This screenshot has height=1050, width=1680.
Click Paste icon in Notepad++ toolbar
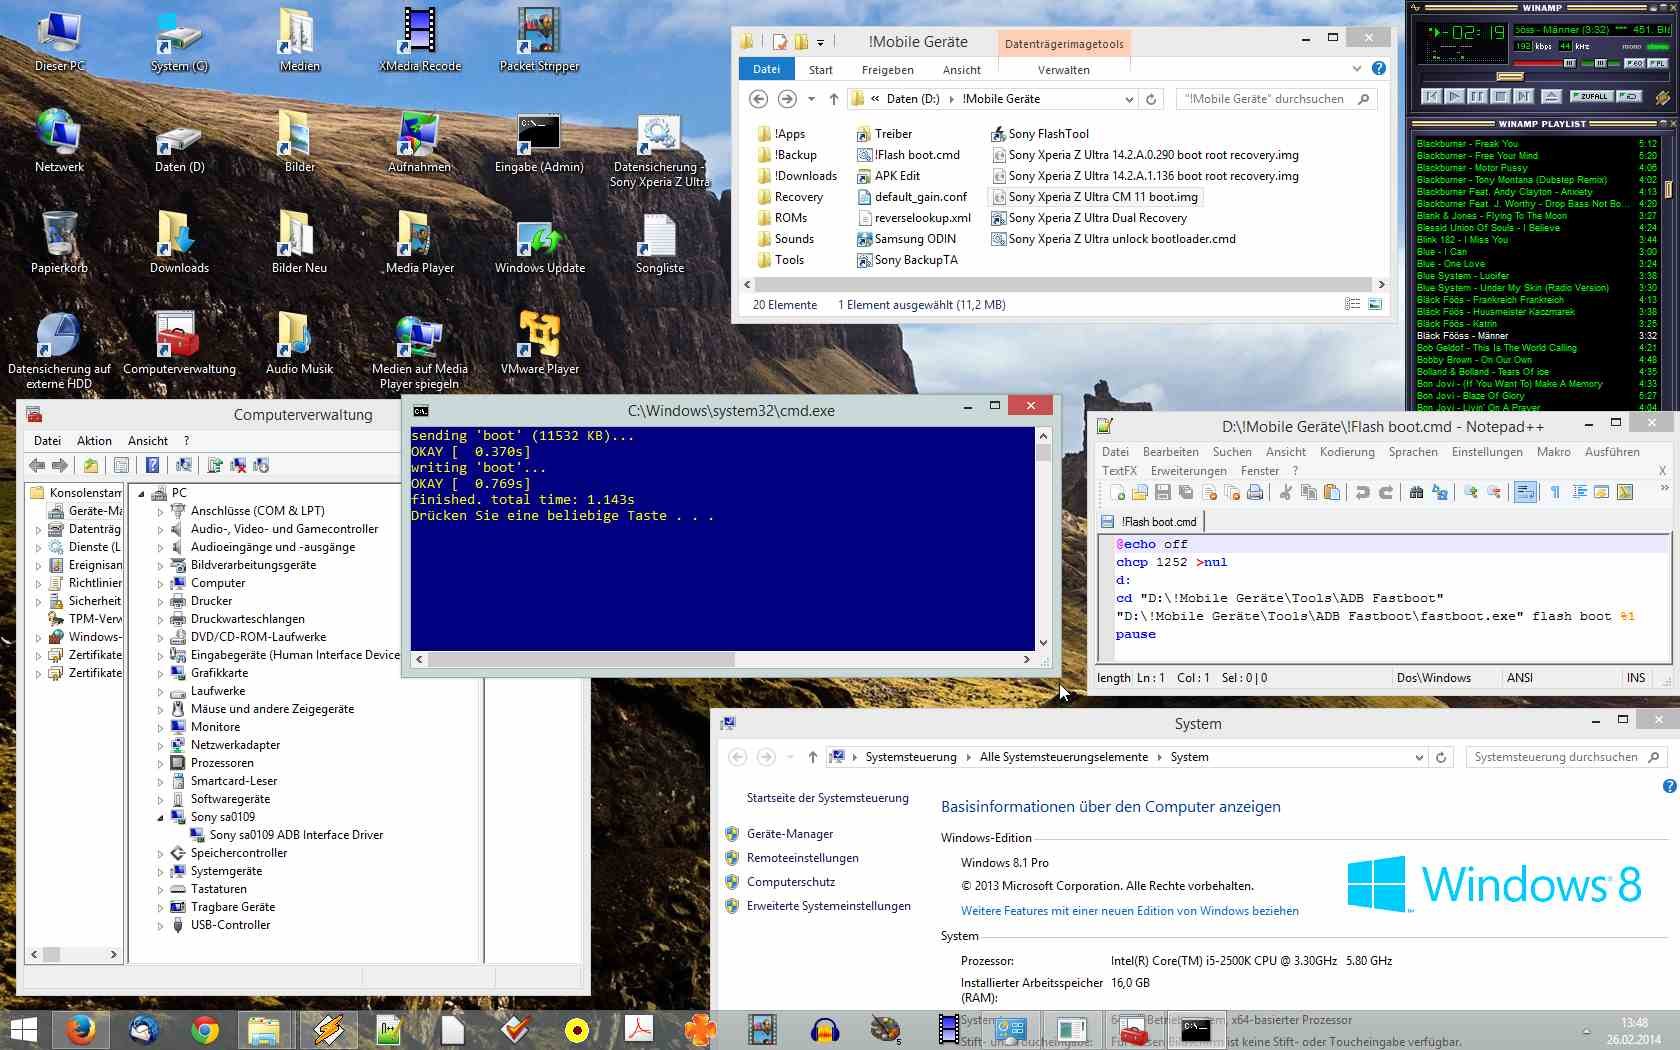tap(1332, 492)
